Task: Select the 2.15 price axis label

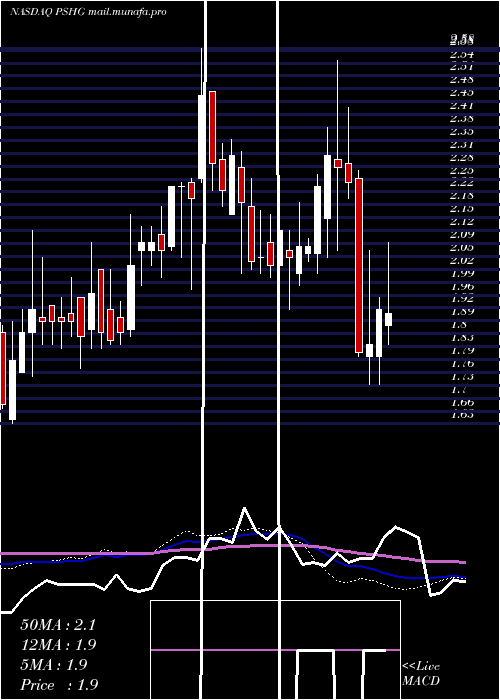Action: (462, 208)
